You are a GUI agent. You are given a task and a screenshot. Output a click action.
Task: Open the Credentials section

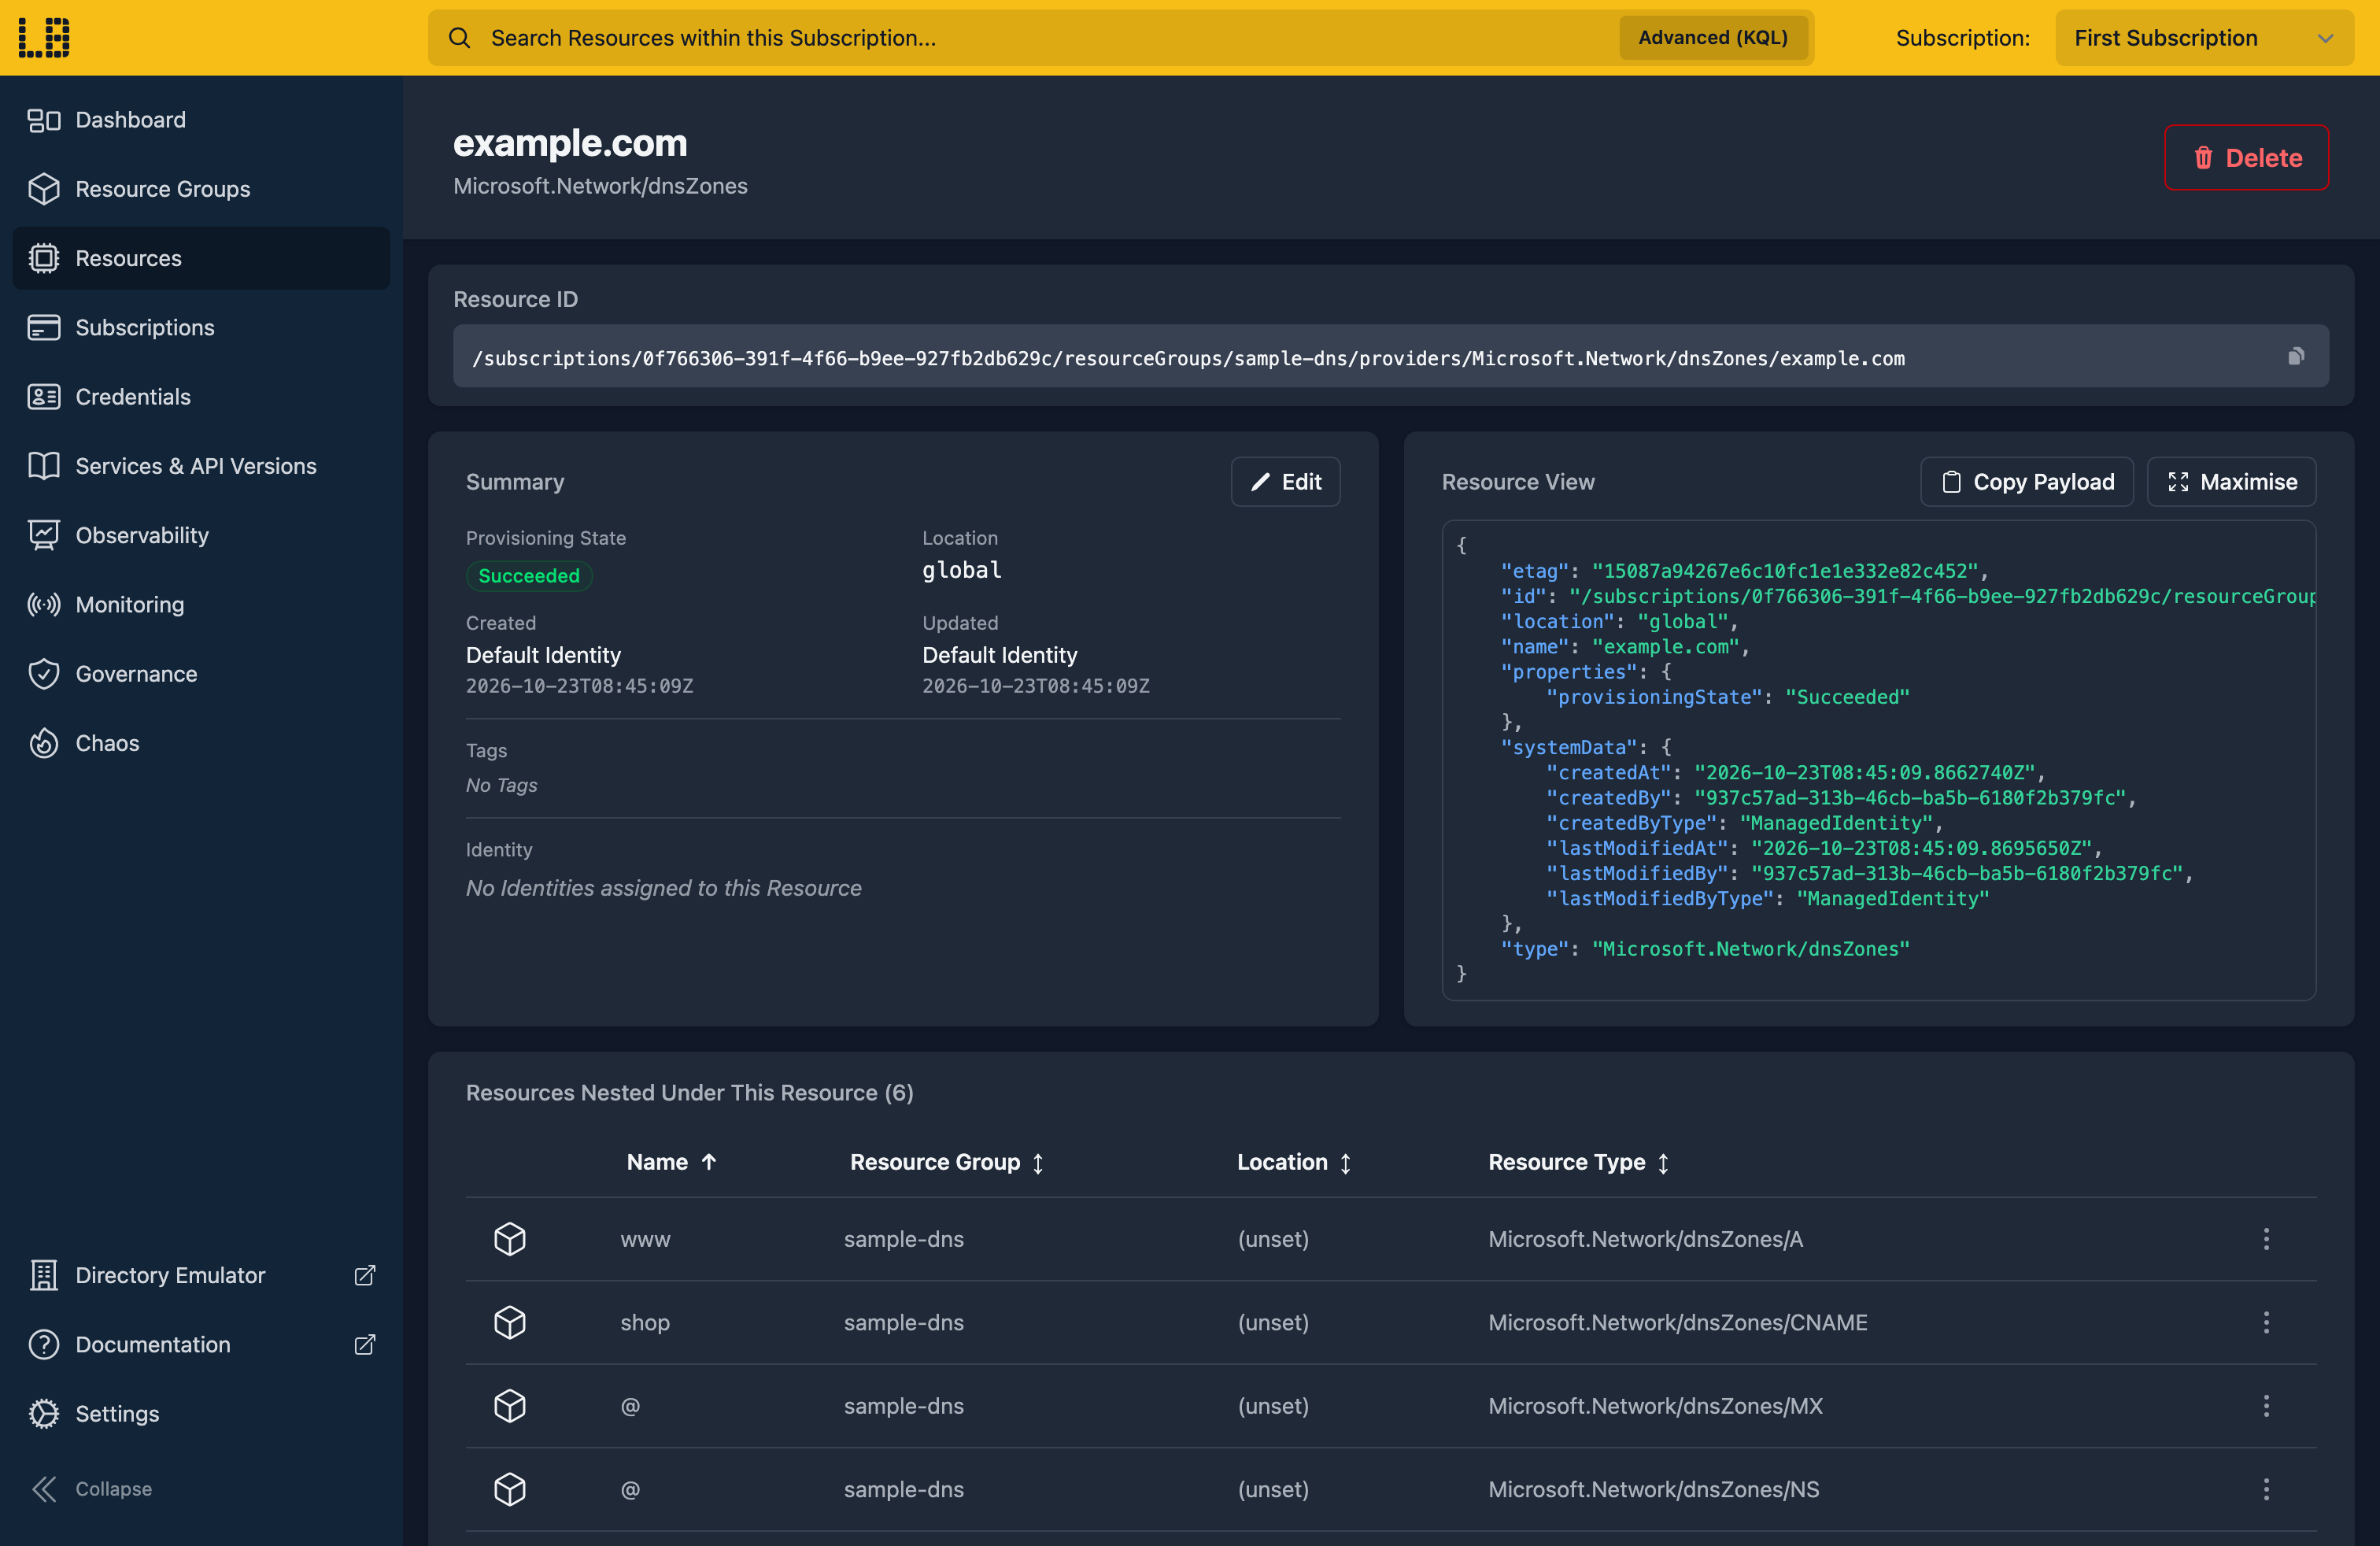[x=201, y=397]
